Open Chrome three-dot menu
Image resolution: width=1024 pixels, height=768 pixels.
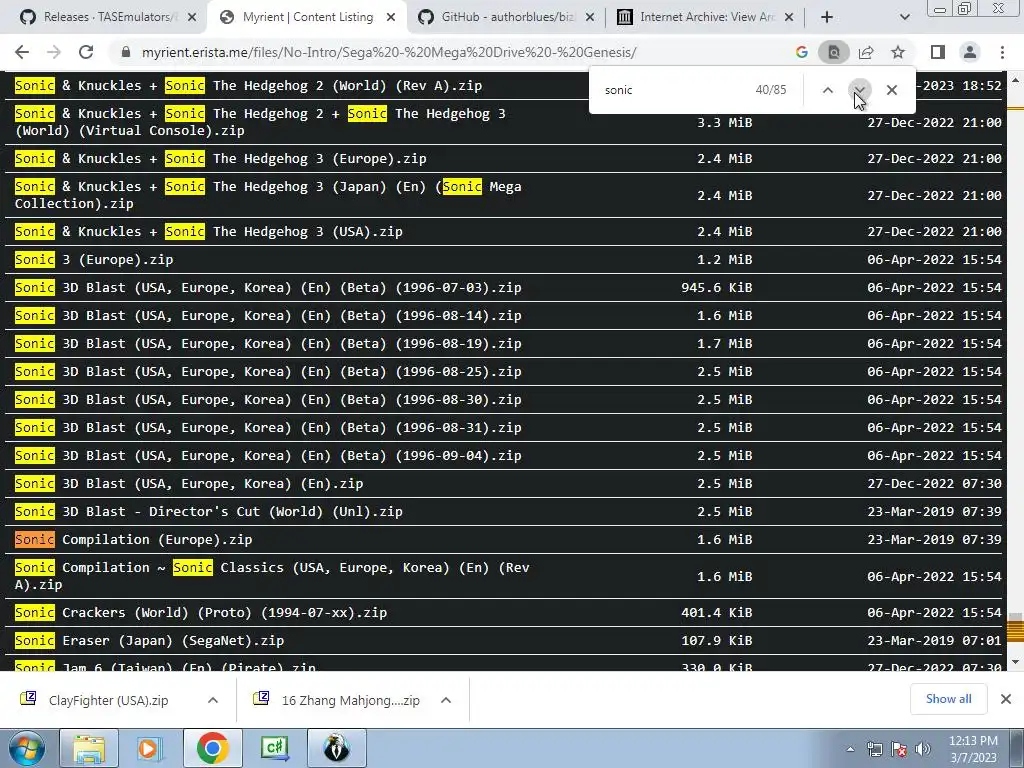[1002, 52]
